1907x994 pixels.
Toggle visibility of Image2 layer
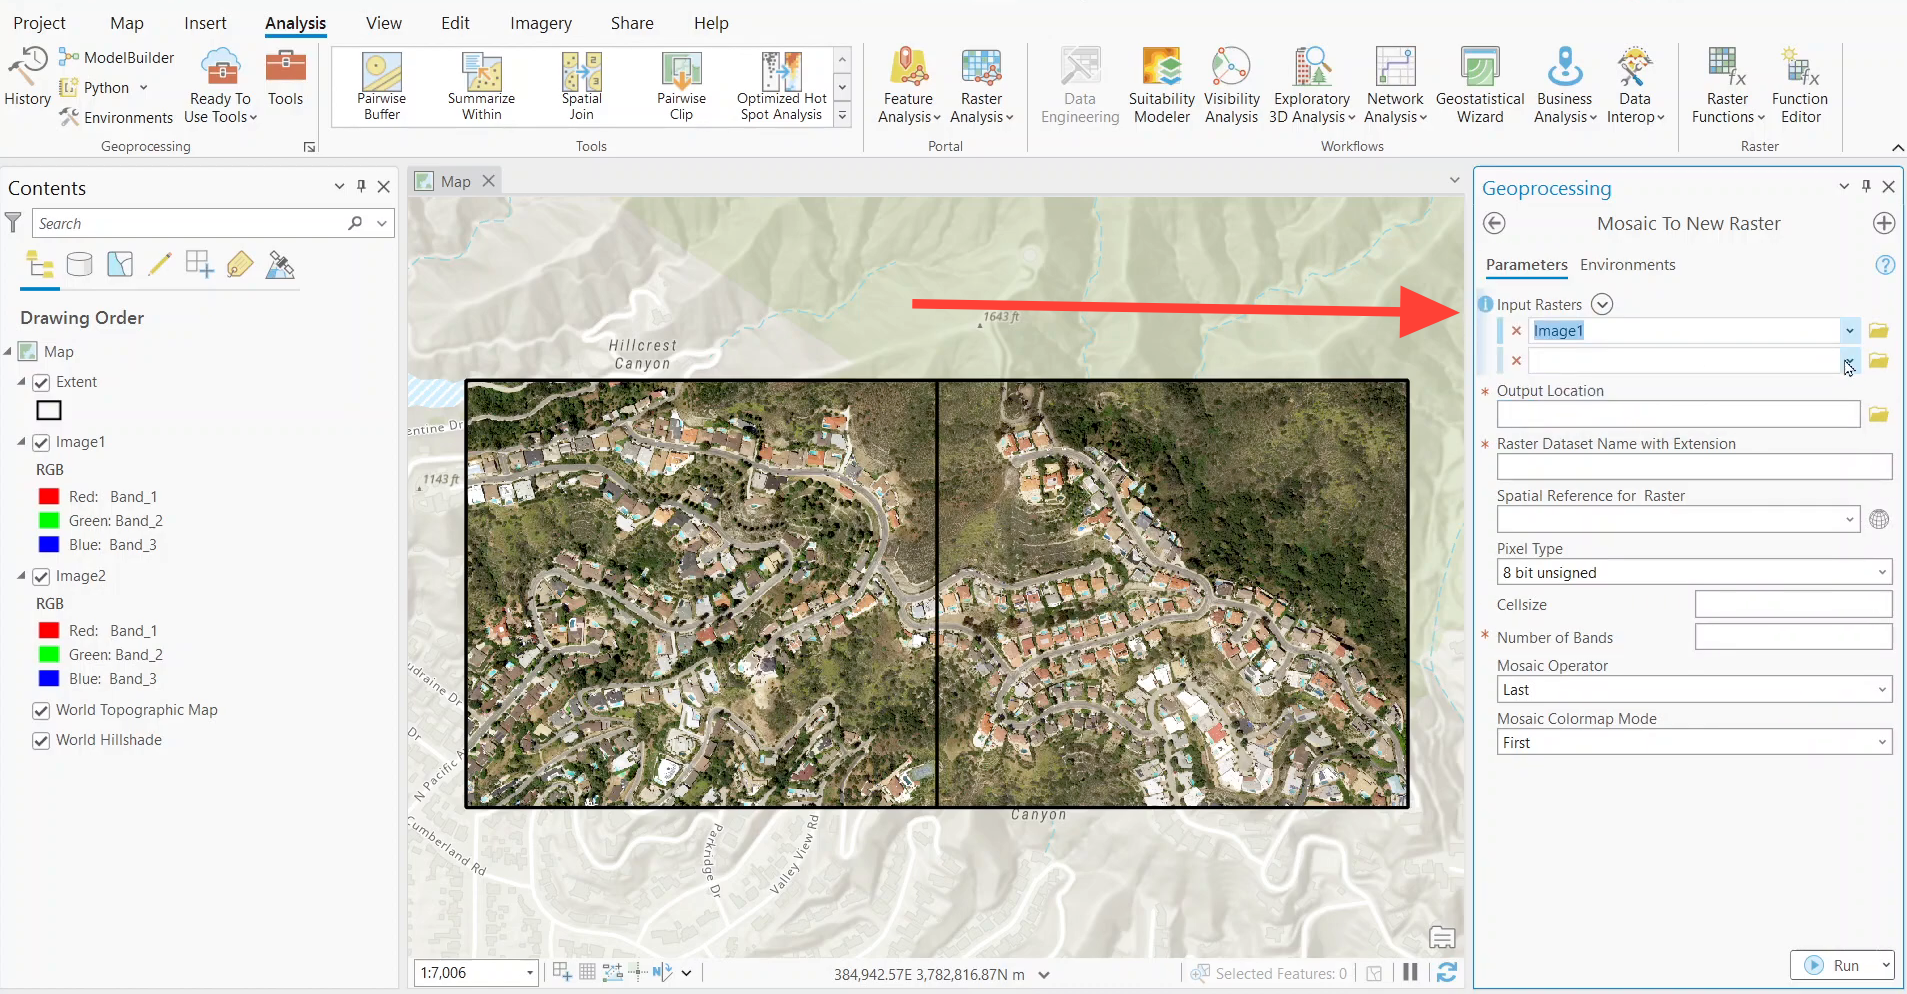coord(41,576)
